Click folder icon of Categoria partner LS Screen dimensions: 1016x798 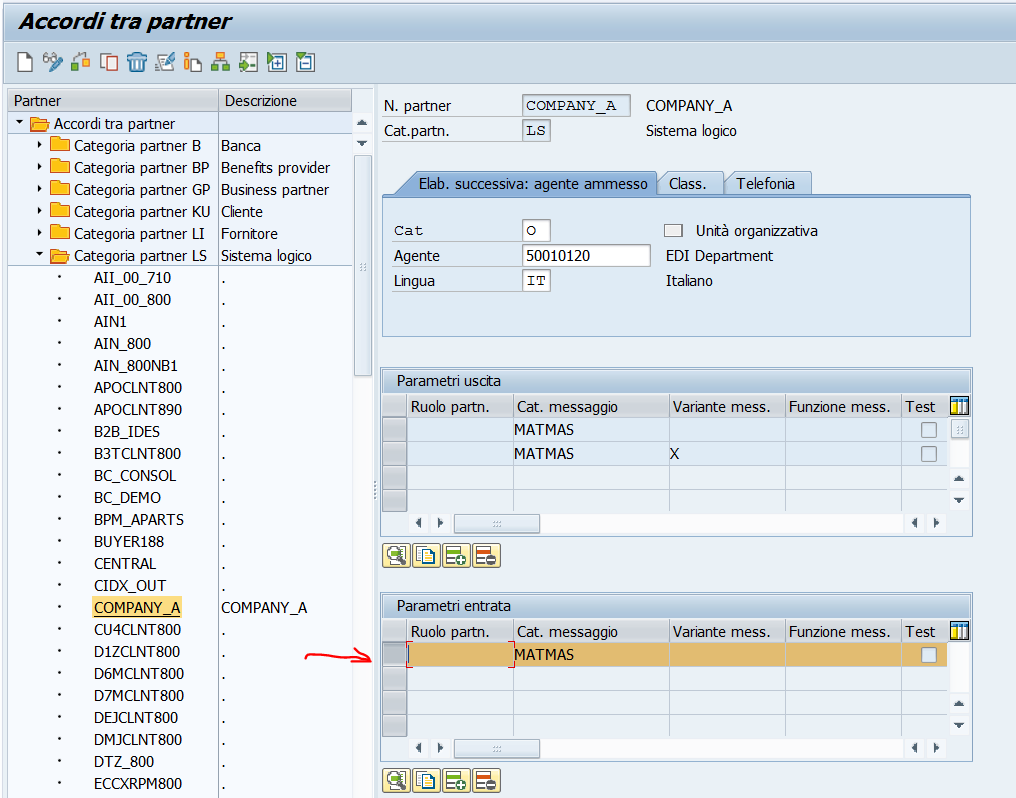60,256
